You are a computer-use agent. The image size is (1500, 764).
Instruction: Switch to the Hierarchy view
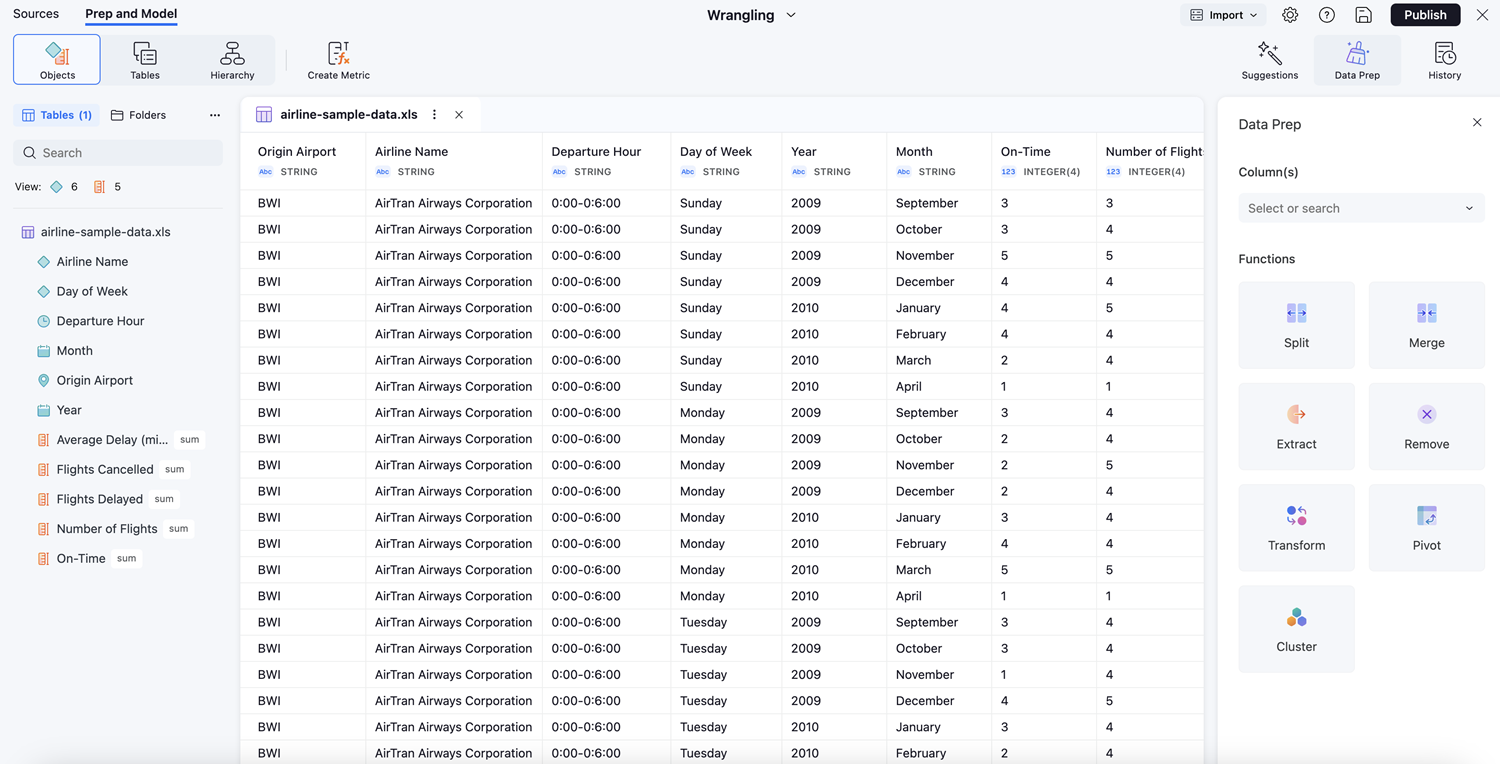(232, 60)
